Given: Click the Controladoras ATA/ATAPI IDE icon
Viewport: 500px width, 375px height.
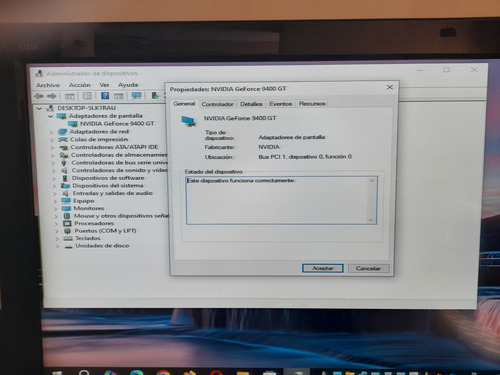Looking at the screenshot, I should 63,147.
